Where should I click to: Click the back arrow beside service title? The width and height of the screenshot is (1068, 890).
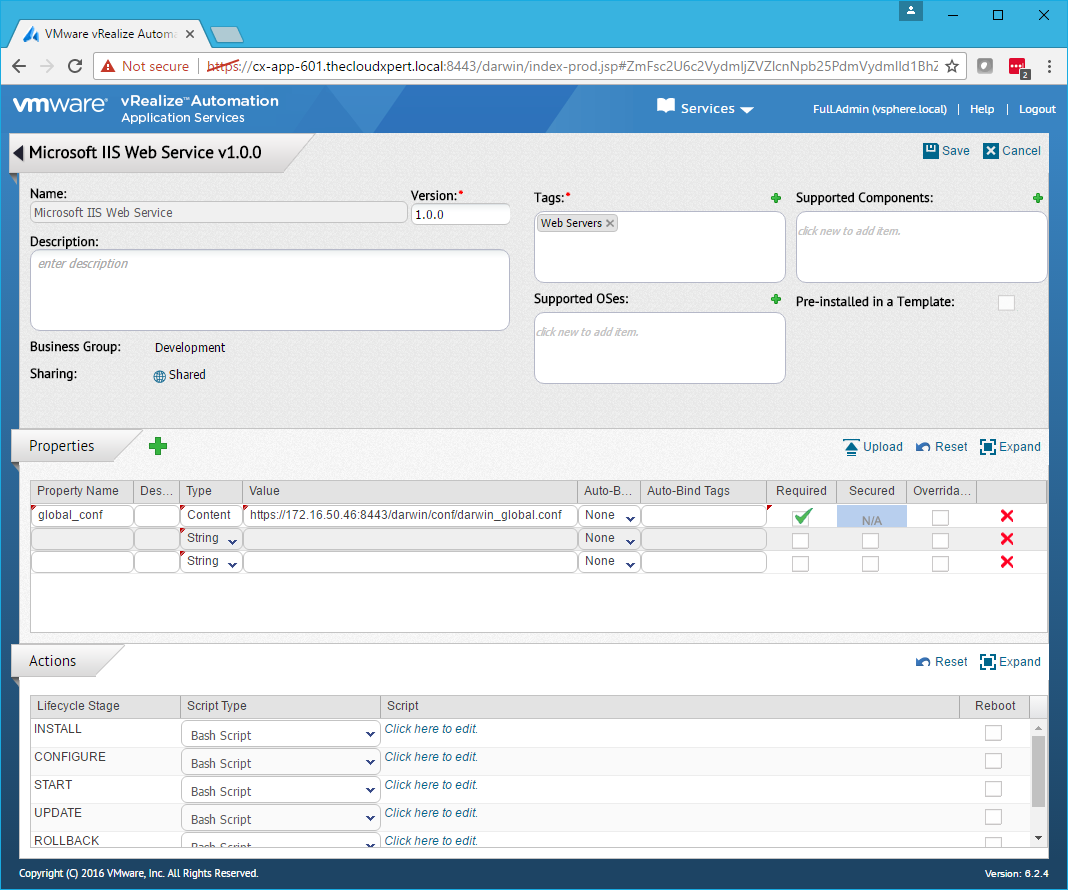coord(18,153)
